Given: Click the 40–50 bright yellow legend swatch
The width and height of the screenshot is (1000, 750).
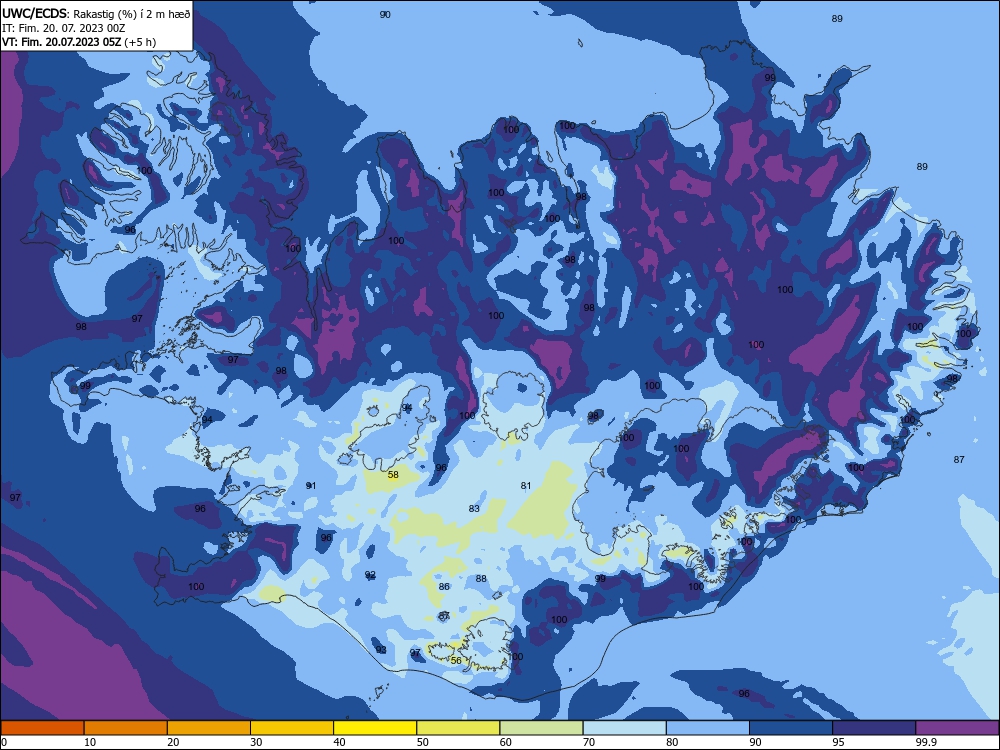Looking at the screenshot, I should 375,728.
